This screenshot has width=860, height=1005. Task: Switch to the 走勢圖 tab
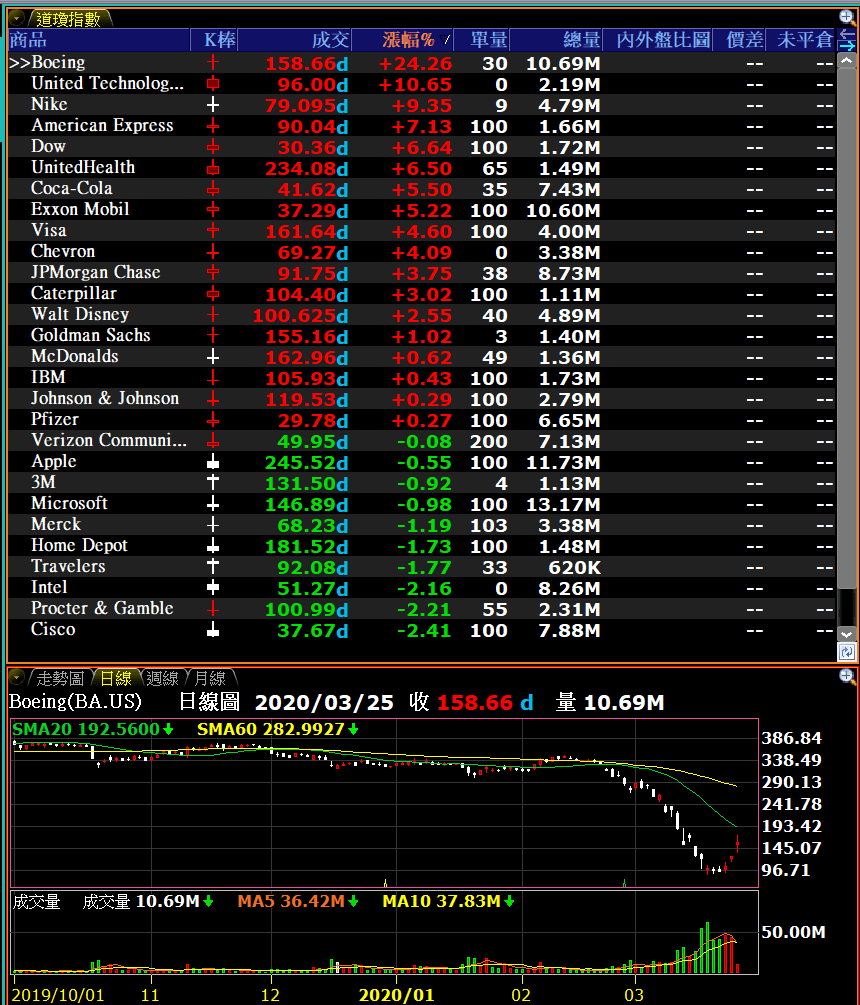pyautogui.click(x=60, y=678)
